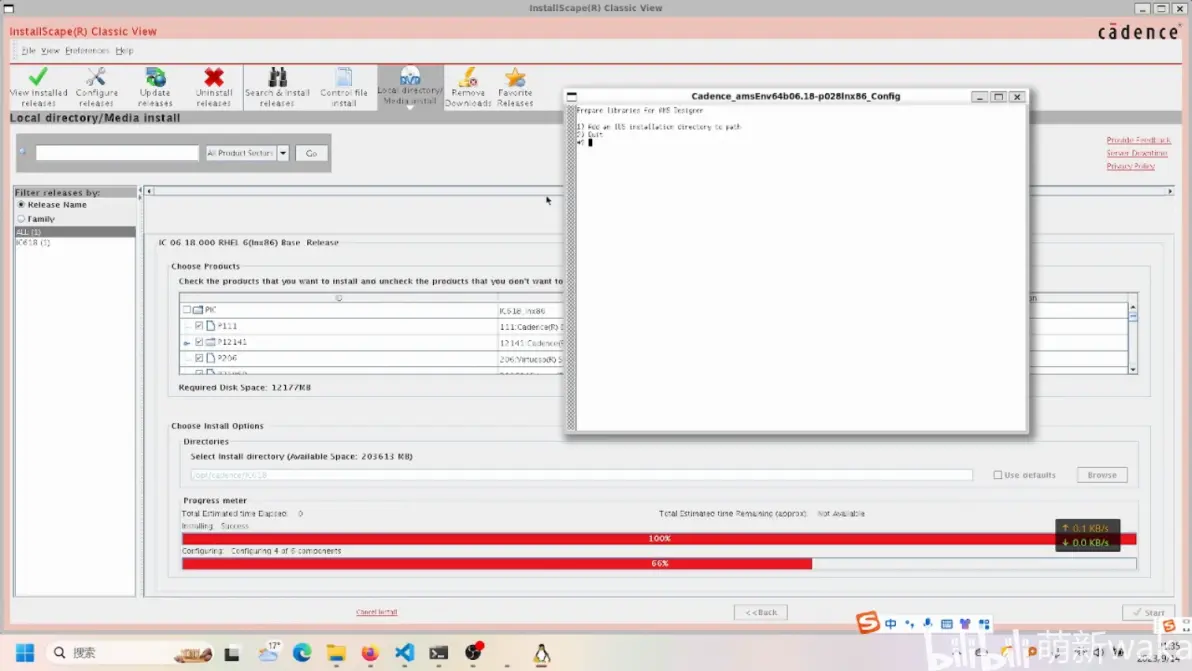This screenshot has height=671, width=1192.
Task: Click the Installing progress bar at 100%
Action: pyautogui.click(x=659, y=539)
